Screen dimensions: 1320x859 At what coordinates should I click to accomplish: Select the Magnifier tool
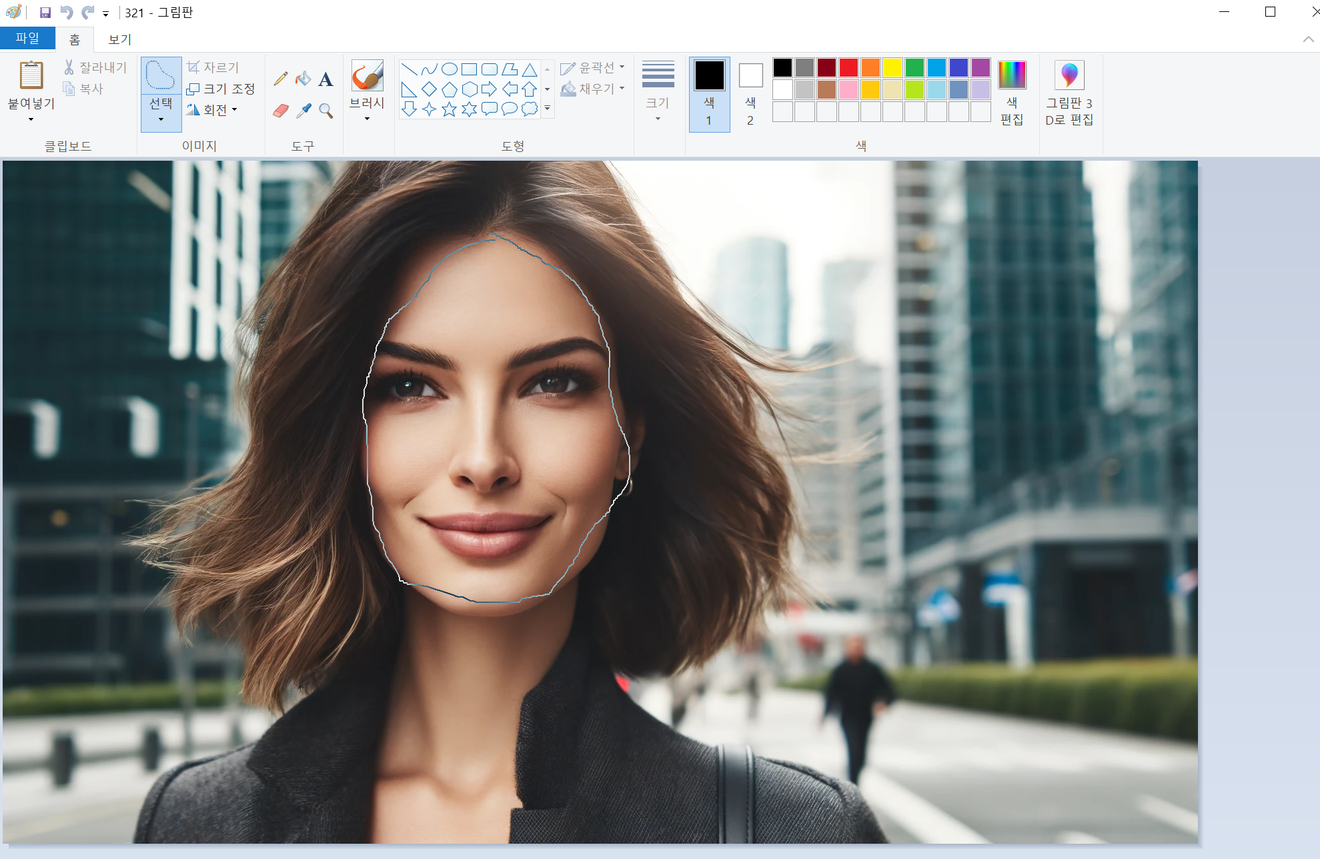[x=325, y=110]
